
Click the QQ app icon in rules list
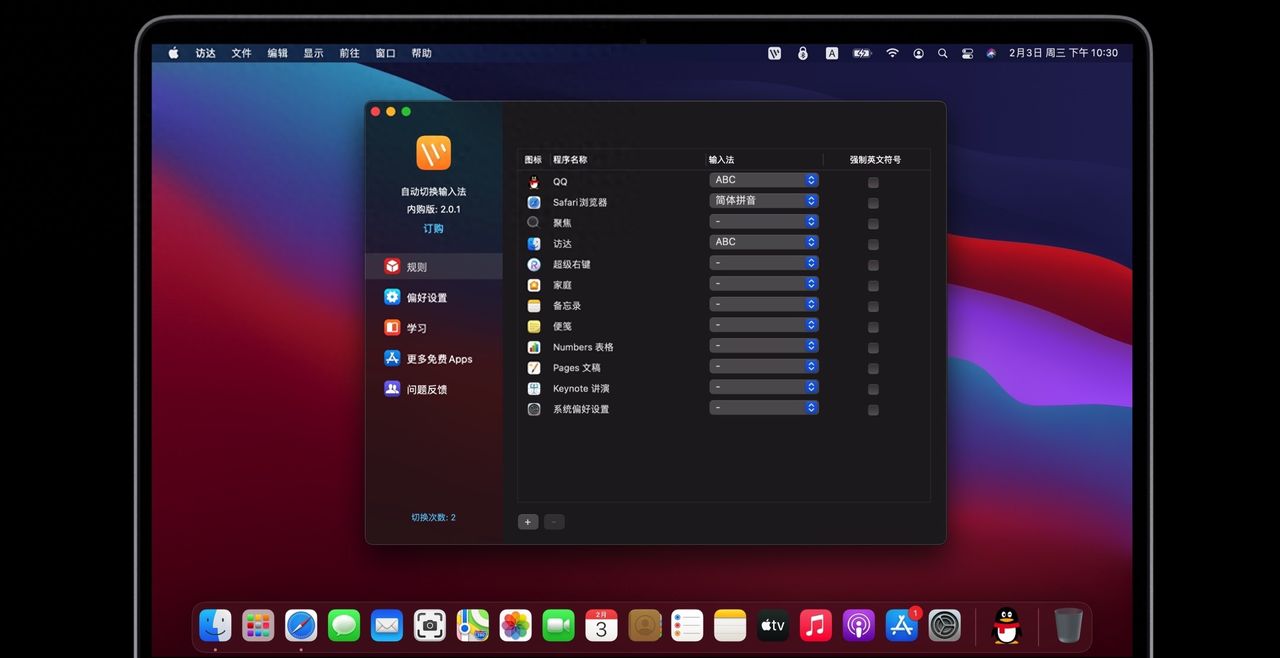tap(533, 181)
